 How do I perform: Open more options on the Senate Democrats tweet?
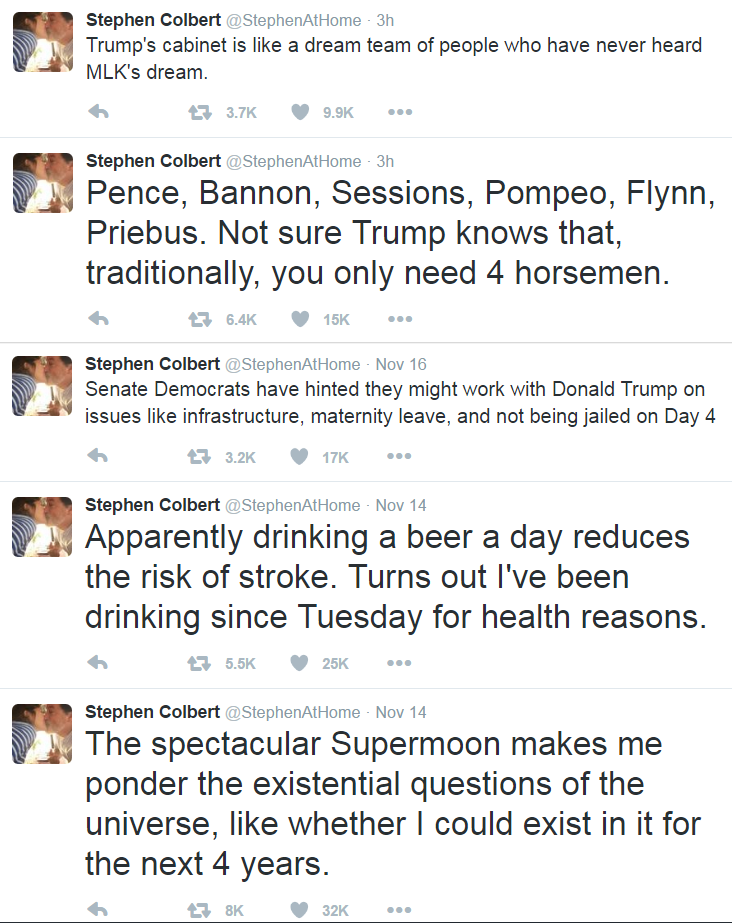(x=400, y=457)
